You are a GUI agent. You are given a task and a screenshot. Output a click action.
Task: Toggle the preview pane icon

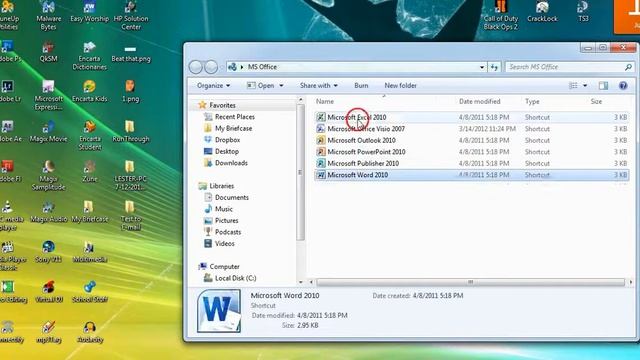[x=603, y=86]
